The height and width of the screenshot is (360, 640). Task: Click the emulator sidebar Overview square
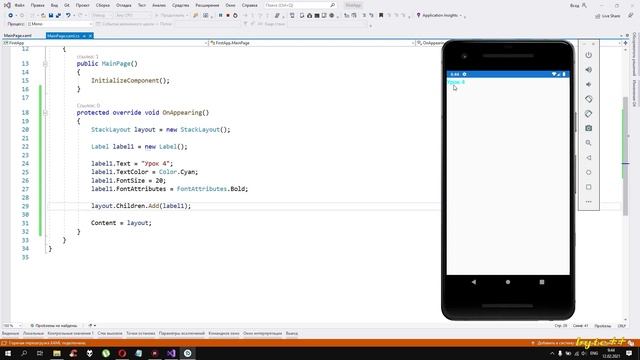(589, 187)
